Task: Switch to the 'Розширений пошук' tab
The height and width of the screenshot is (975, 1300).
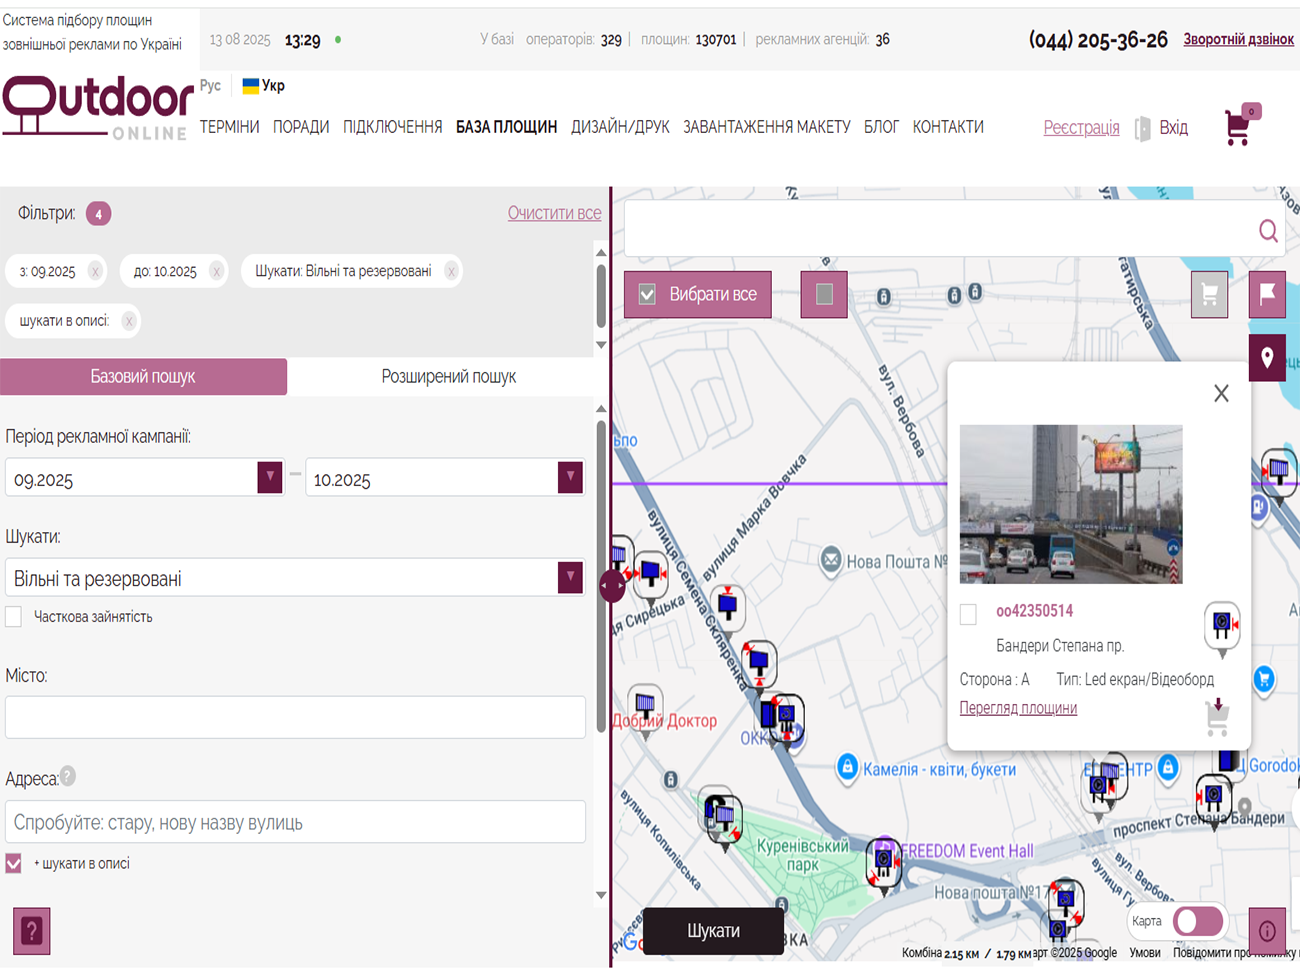Action: click(x=448, y=377)
